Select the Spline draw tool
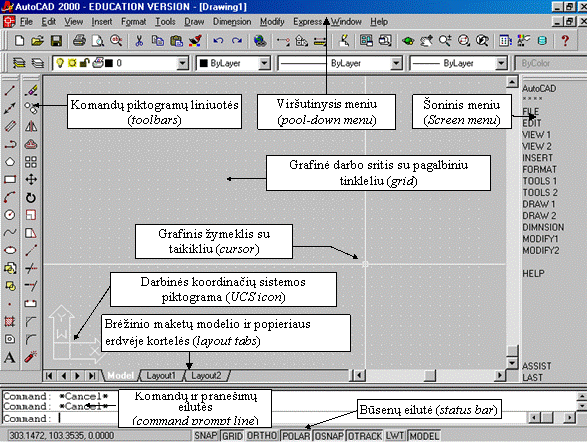Screen dimensions: 587x442 pyautogui.click(x=10, y=232)
